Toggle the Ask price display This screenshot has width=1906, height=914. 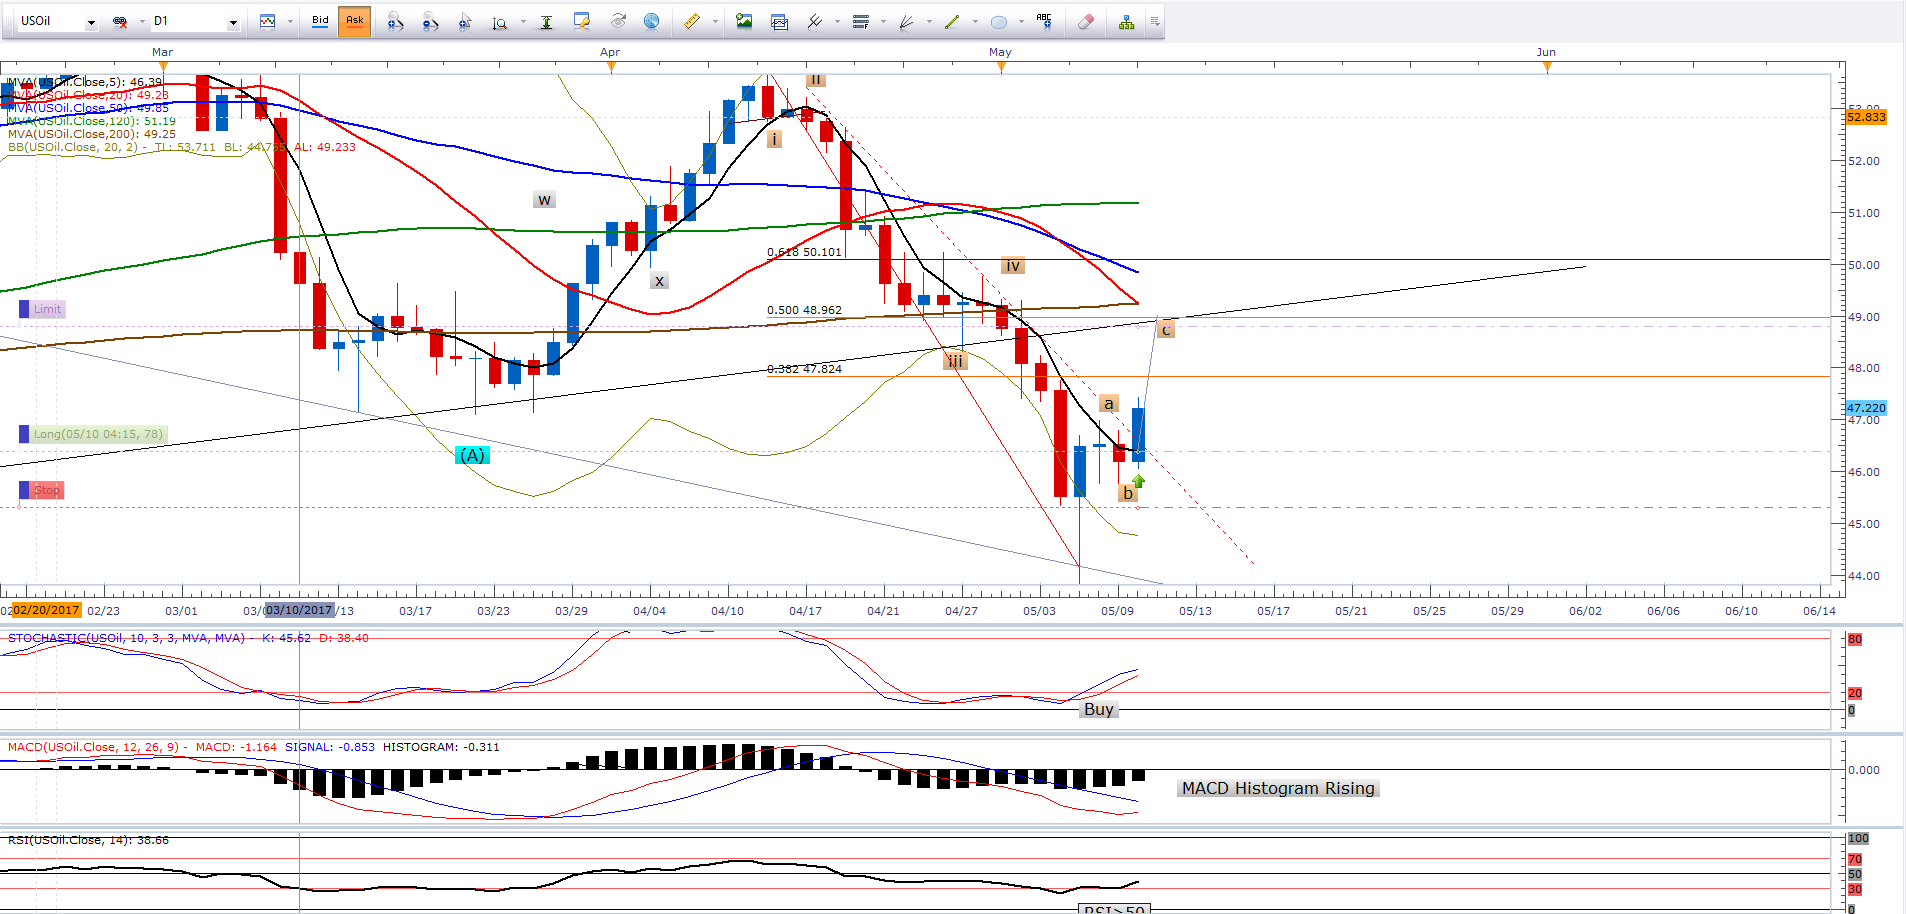pyautogui.click(x=354, y=21)
